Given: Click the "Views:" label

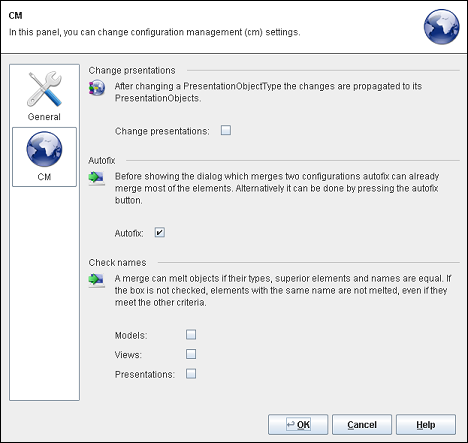Looking at the screenshot, I should (x=128, y=355).
